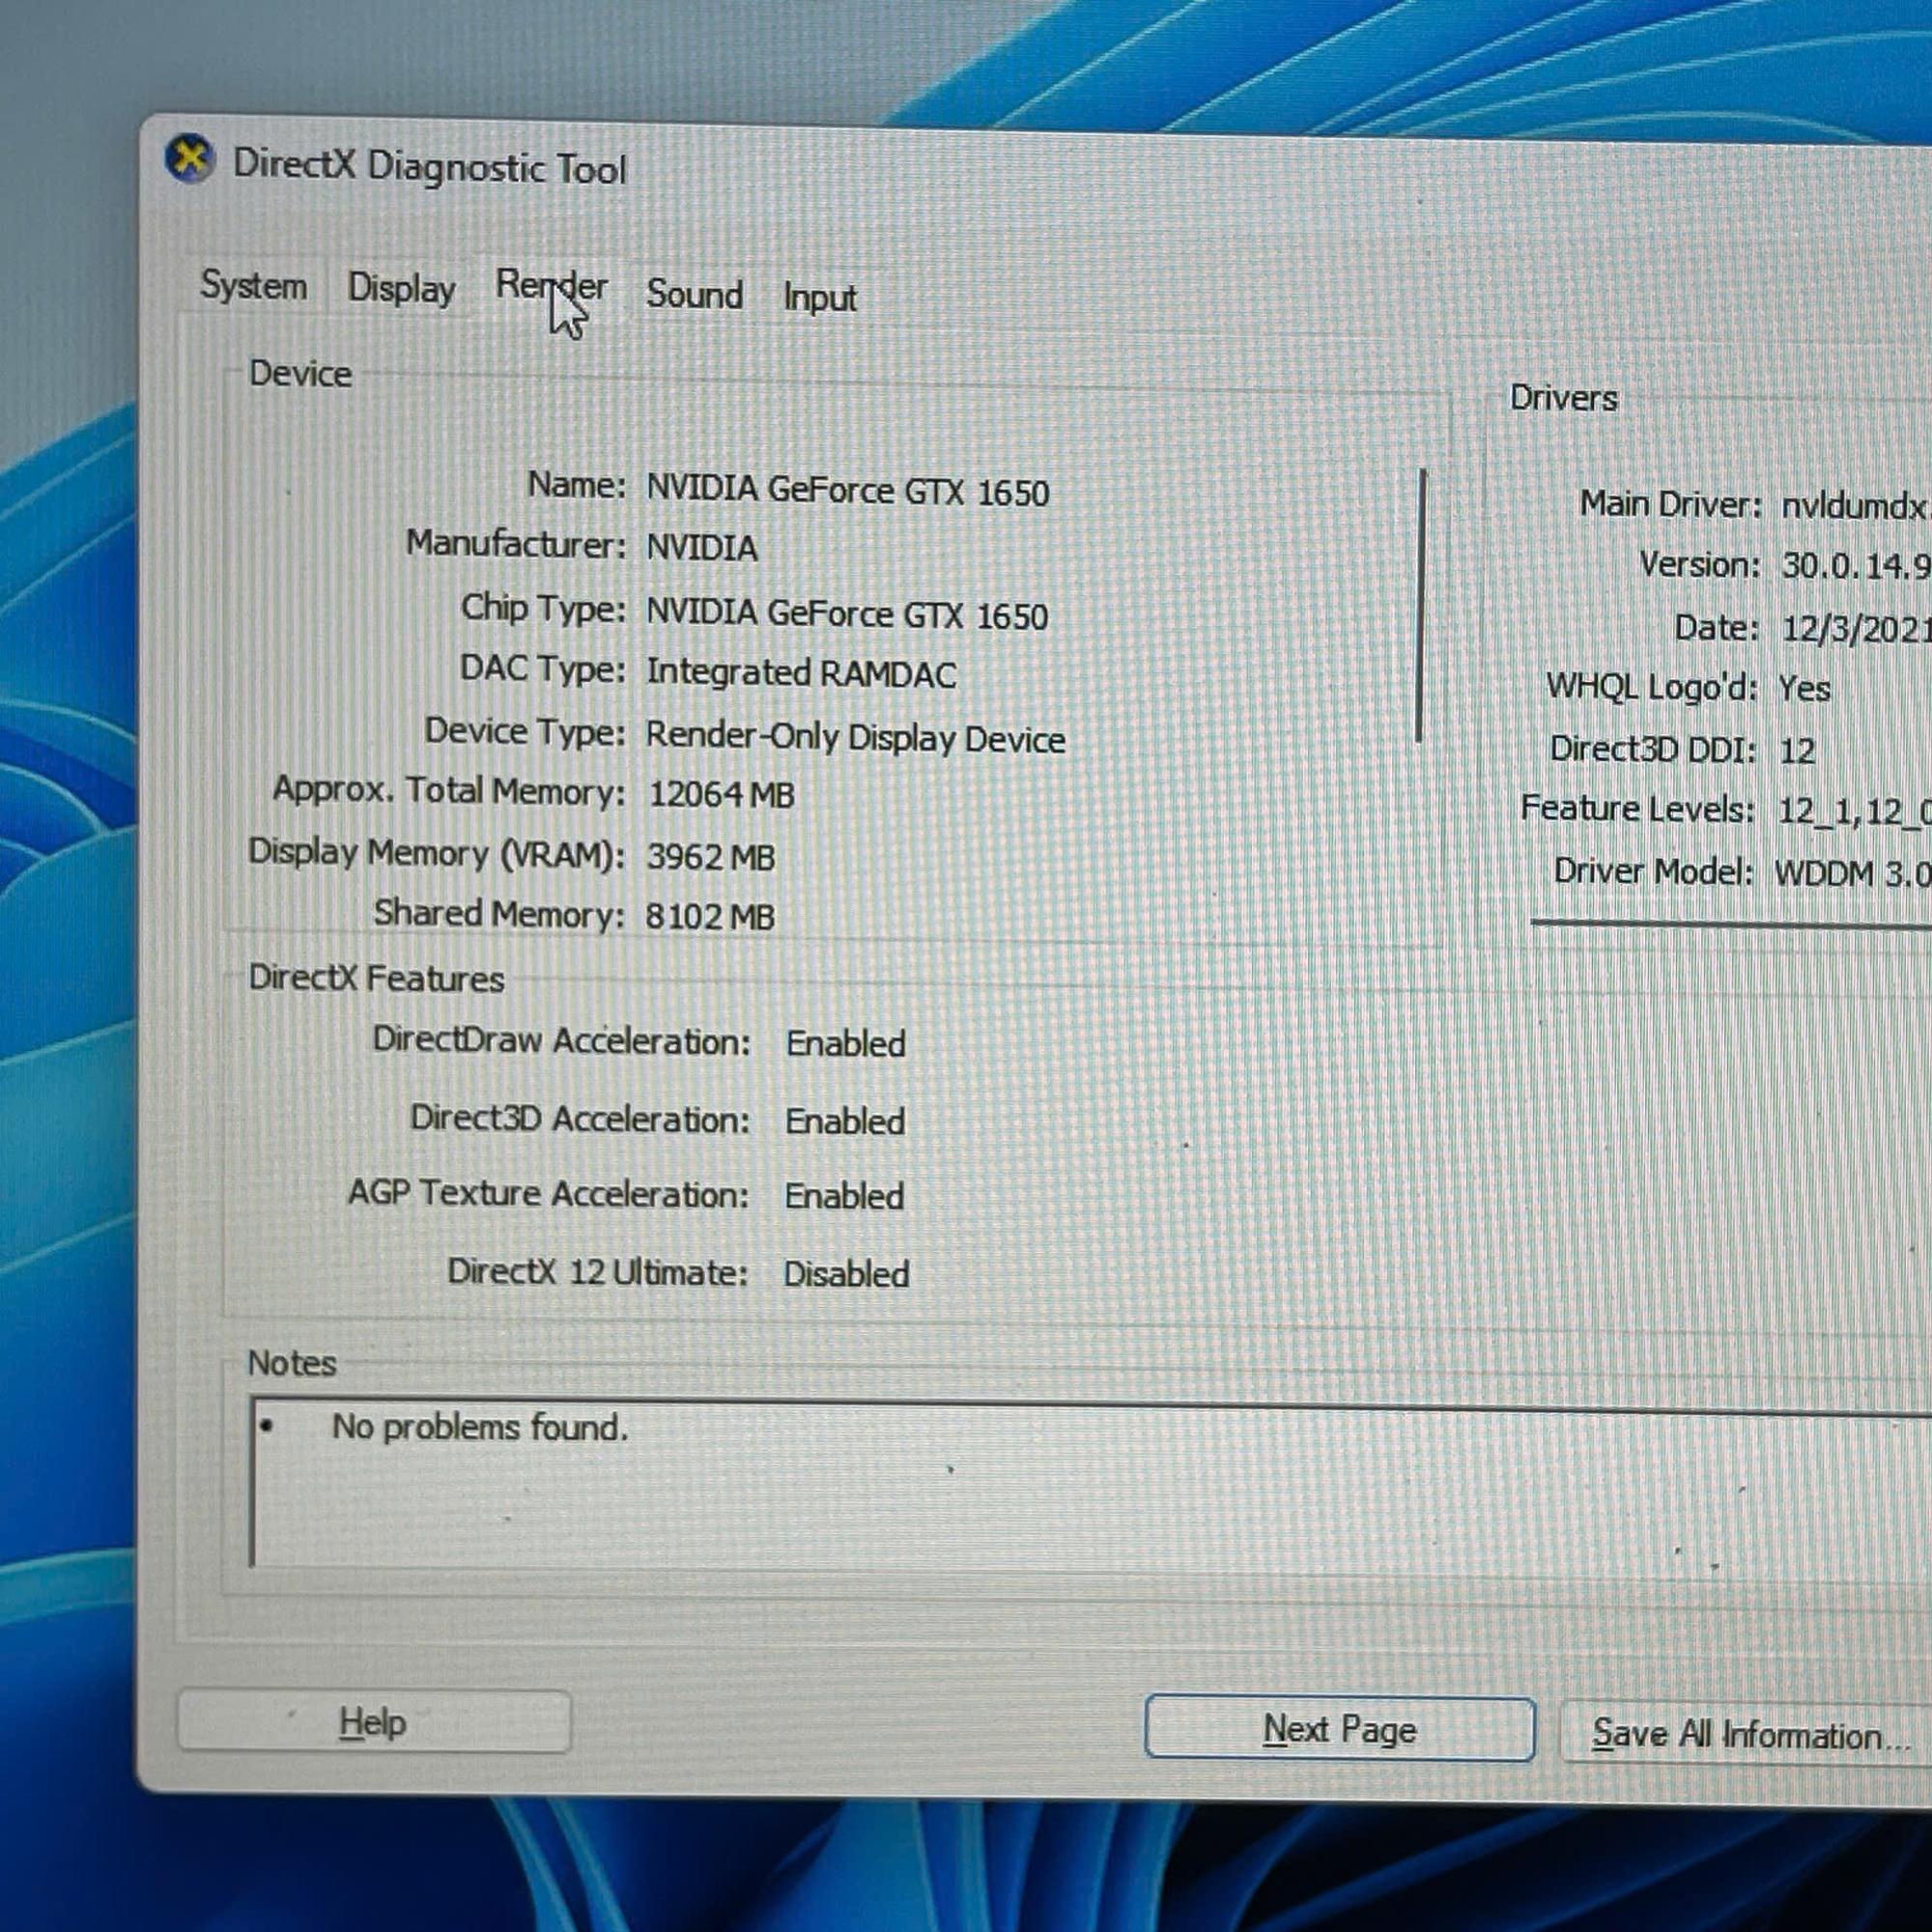Click the DirectX Diagnostic Tool title icon
This screenshot has width=1932, height=1932.
pyautogui.click(x=190, y=159)
